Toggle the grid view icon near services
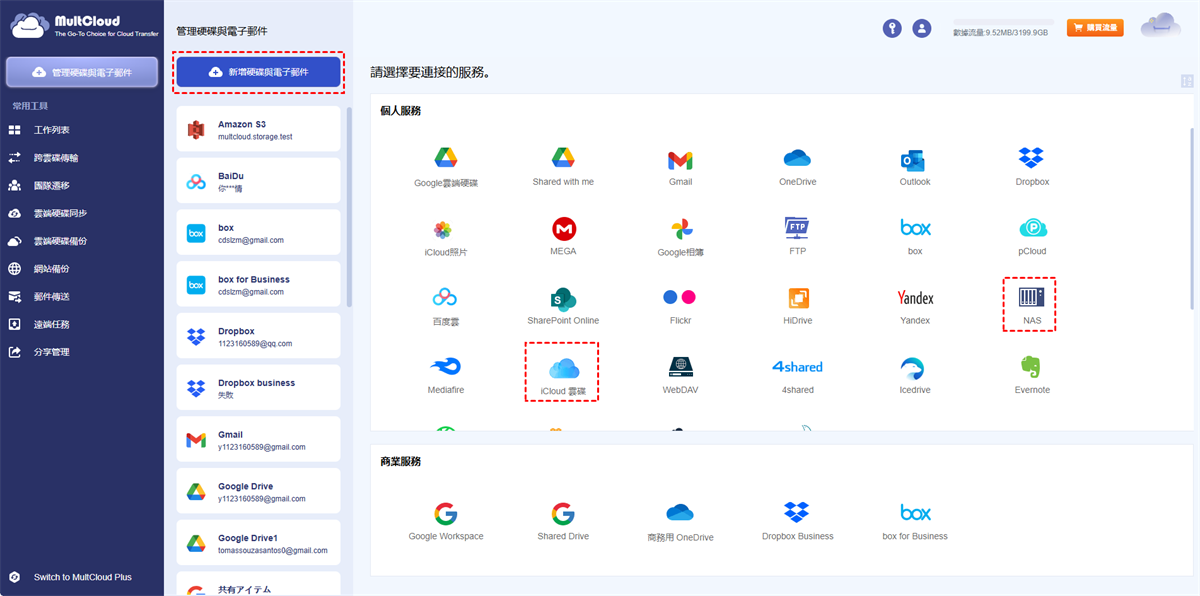The height and width of the screenshot is (596, 1200). (1186, 80)
